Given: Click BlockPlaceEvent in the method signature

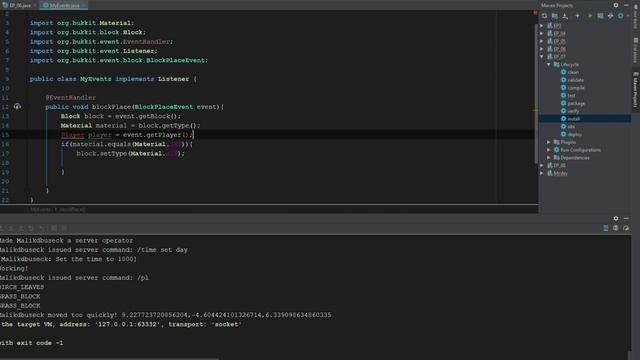Looking at the screenshot, I should [x=163, y=107].
